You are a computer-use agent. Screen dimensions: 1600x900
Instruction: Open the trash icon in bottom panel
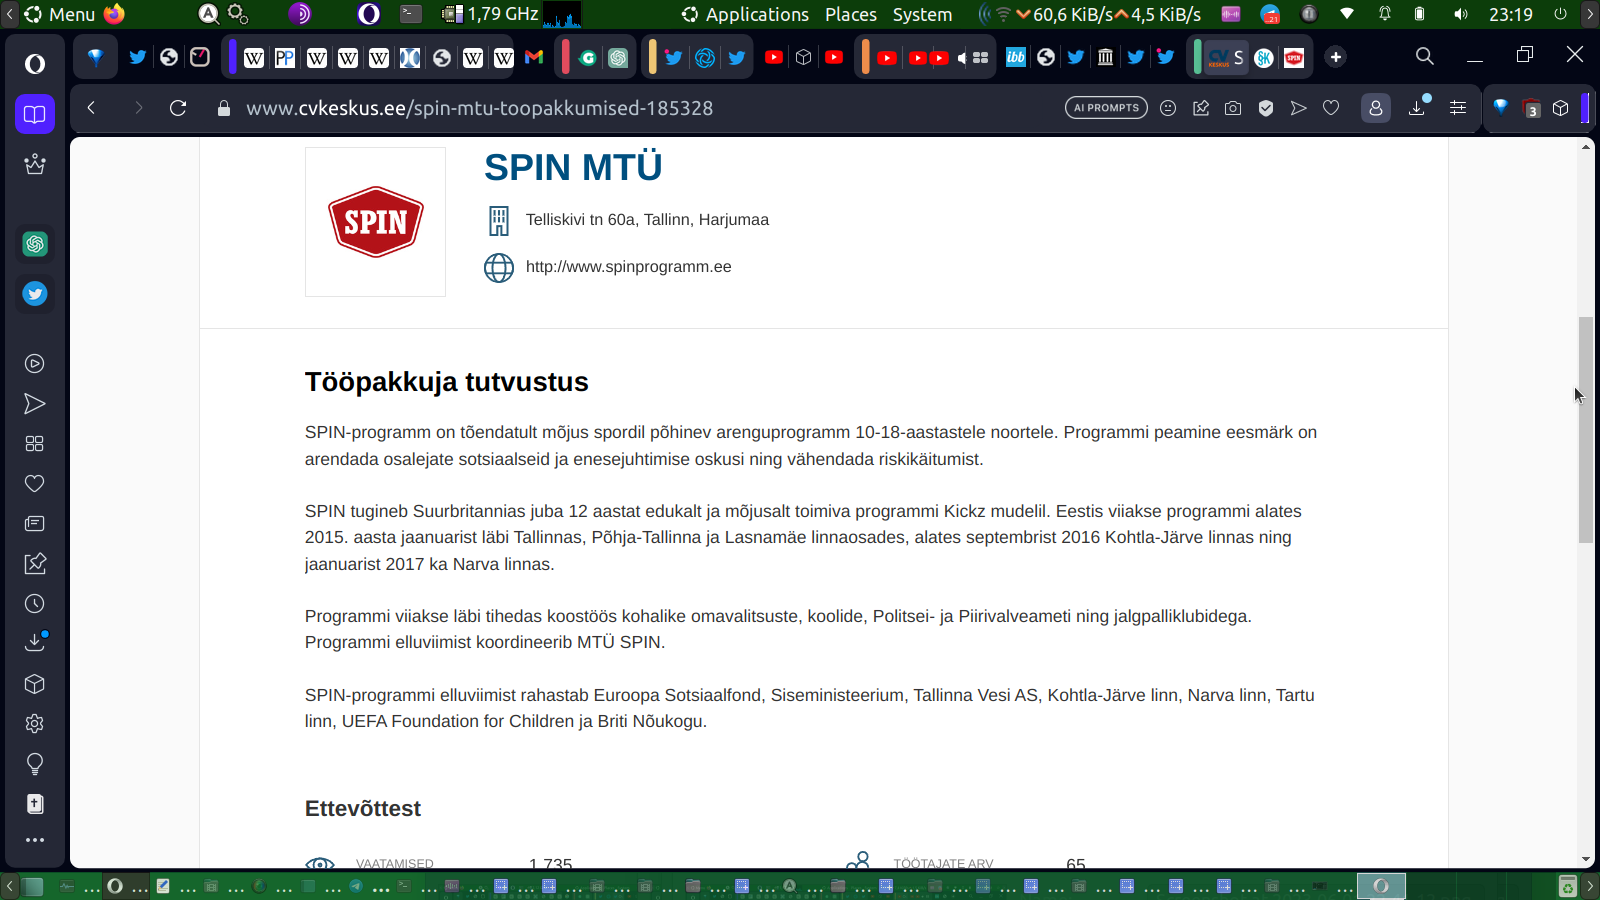1568,886
